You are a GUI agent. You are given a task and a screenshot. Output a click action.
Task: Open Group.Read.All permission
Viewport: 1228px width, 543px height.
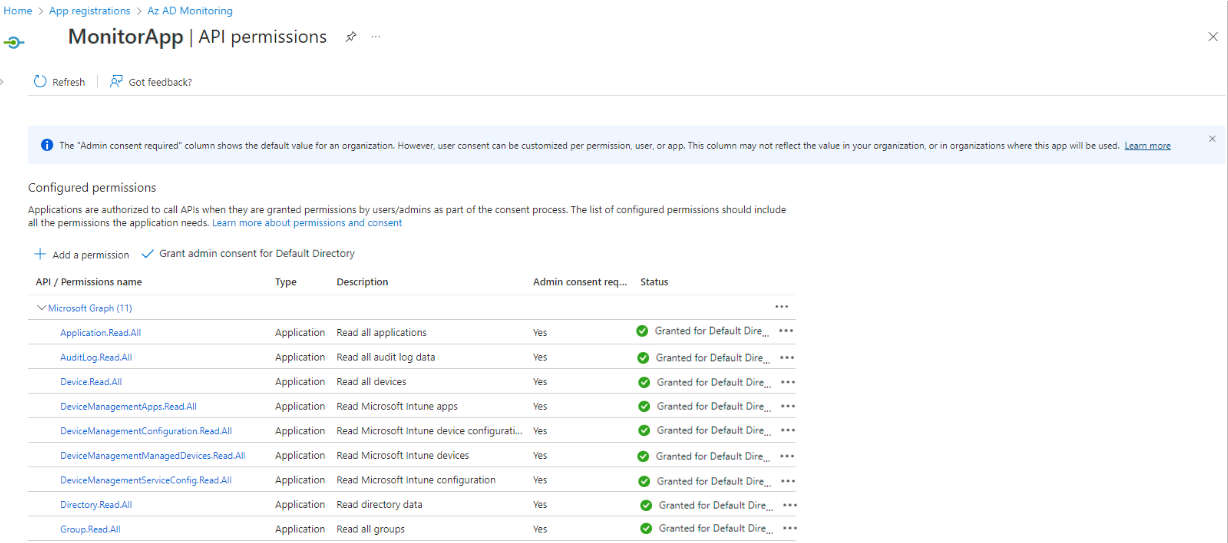click(x=90, y=529)
